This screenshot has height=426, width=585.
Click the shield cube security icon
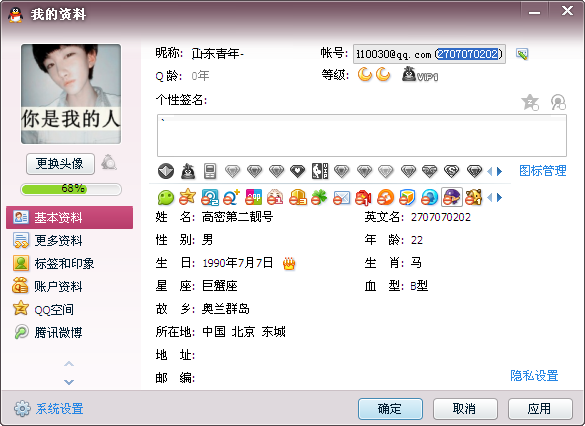(407, 197)
